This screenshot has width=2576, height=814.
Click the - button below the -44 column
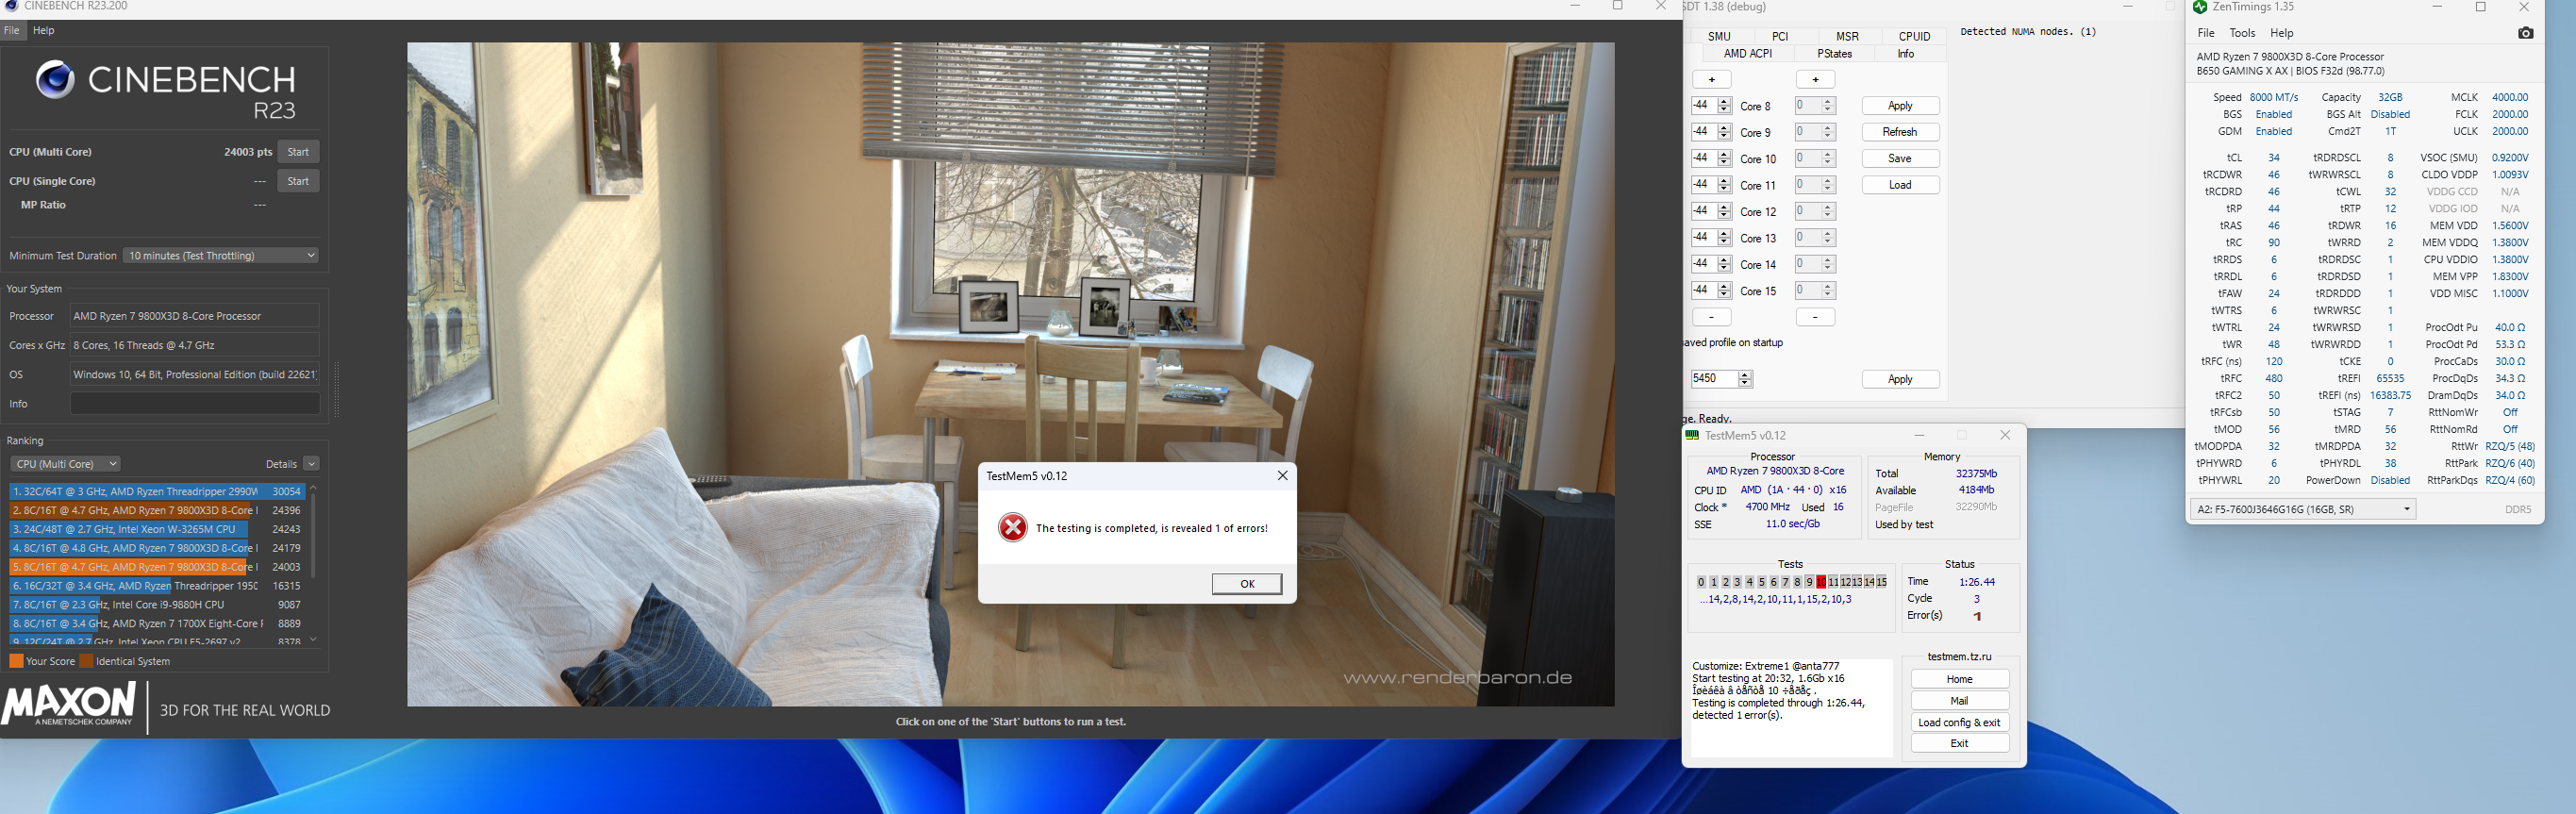[1712, 317]
